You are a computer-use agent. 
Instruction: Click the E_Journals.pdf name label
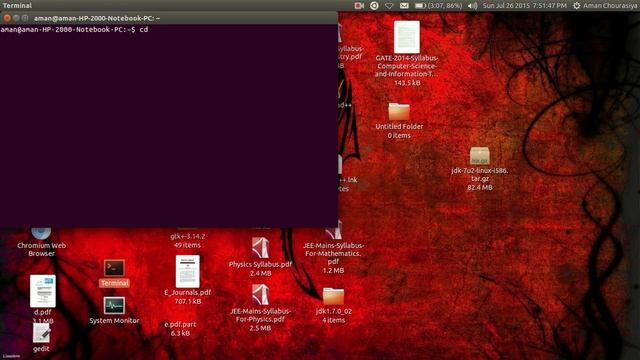click(187, 292)
